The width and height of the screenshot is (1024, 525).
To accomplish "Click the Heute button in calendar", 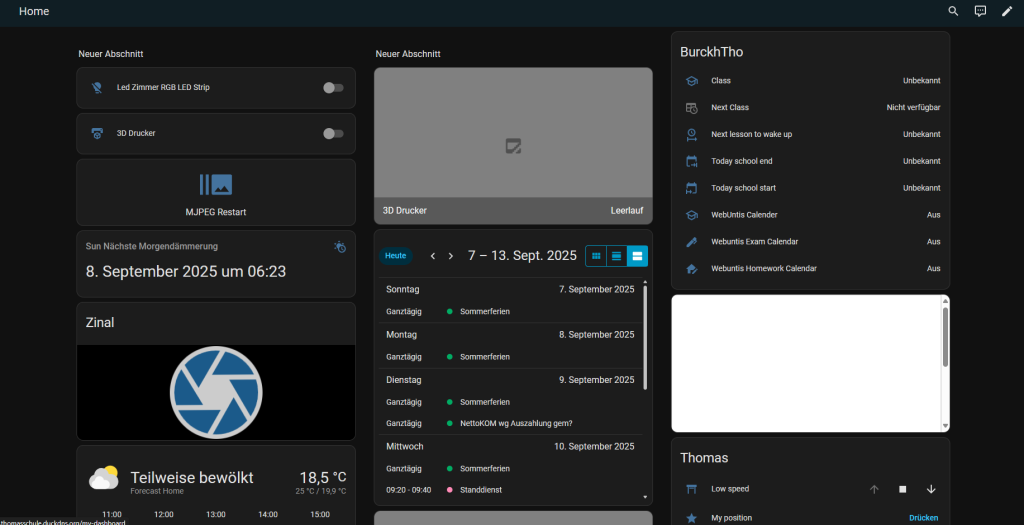I will 396,256.
